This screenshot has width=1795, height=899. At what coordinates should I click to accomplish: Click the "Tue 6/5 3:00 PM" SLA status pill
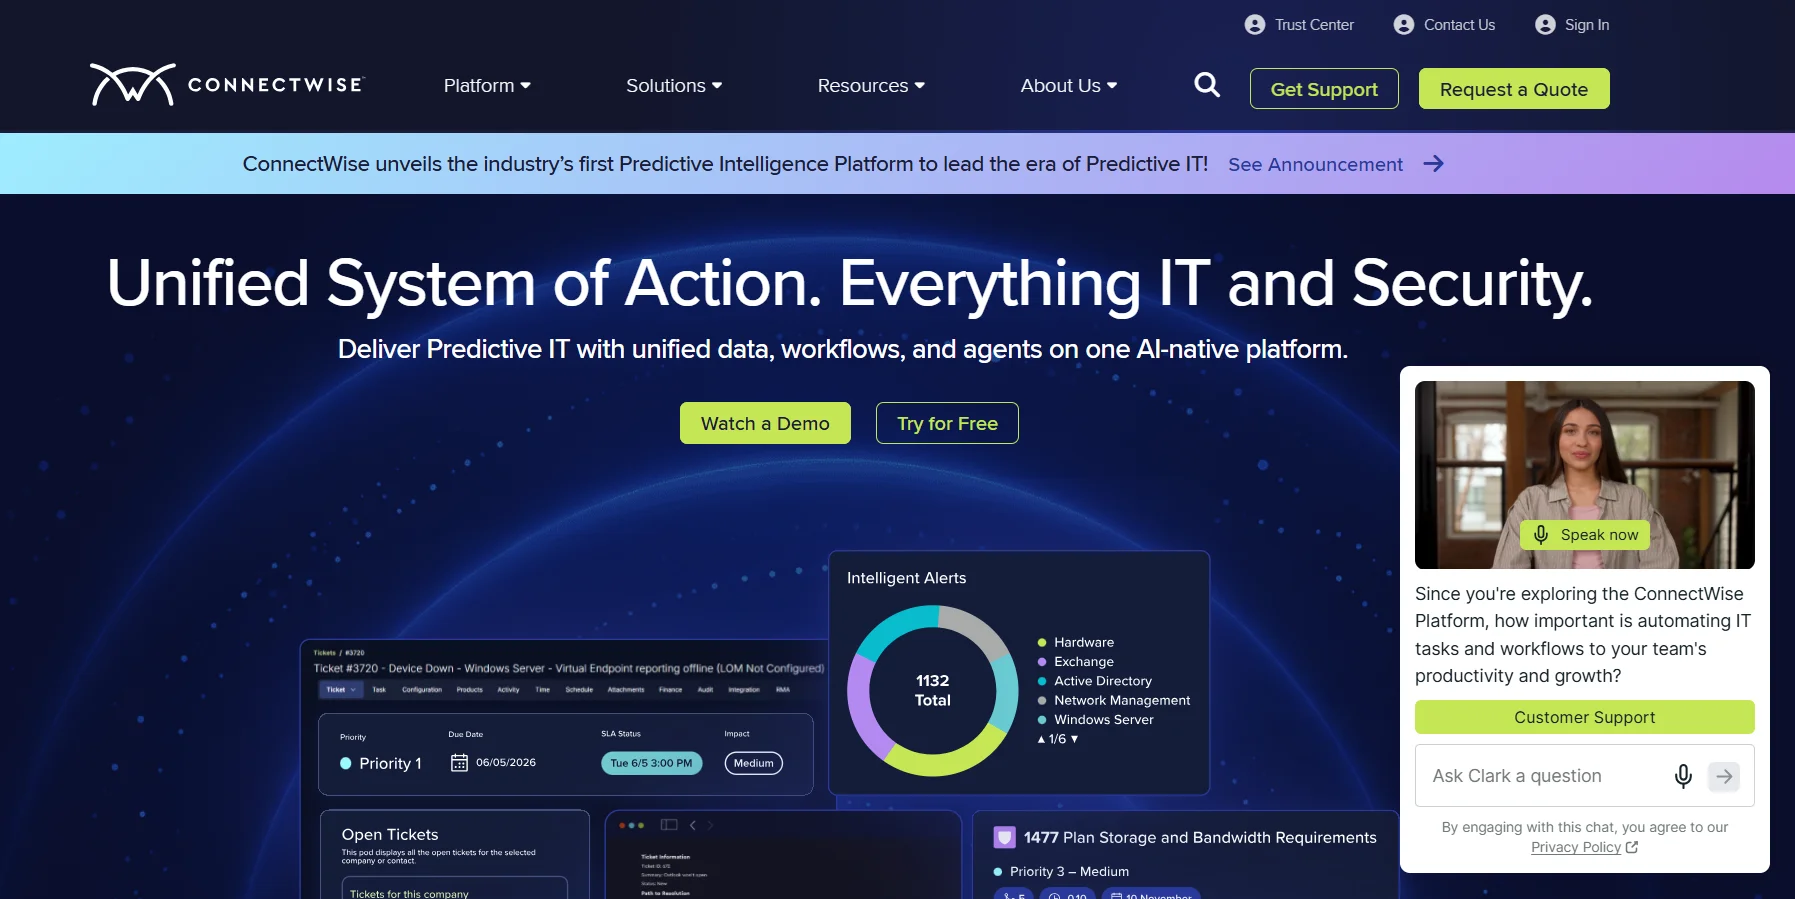(652, 763)
